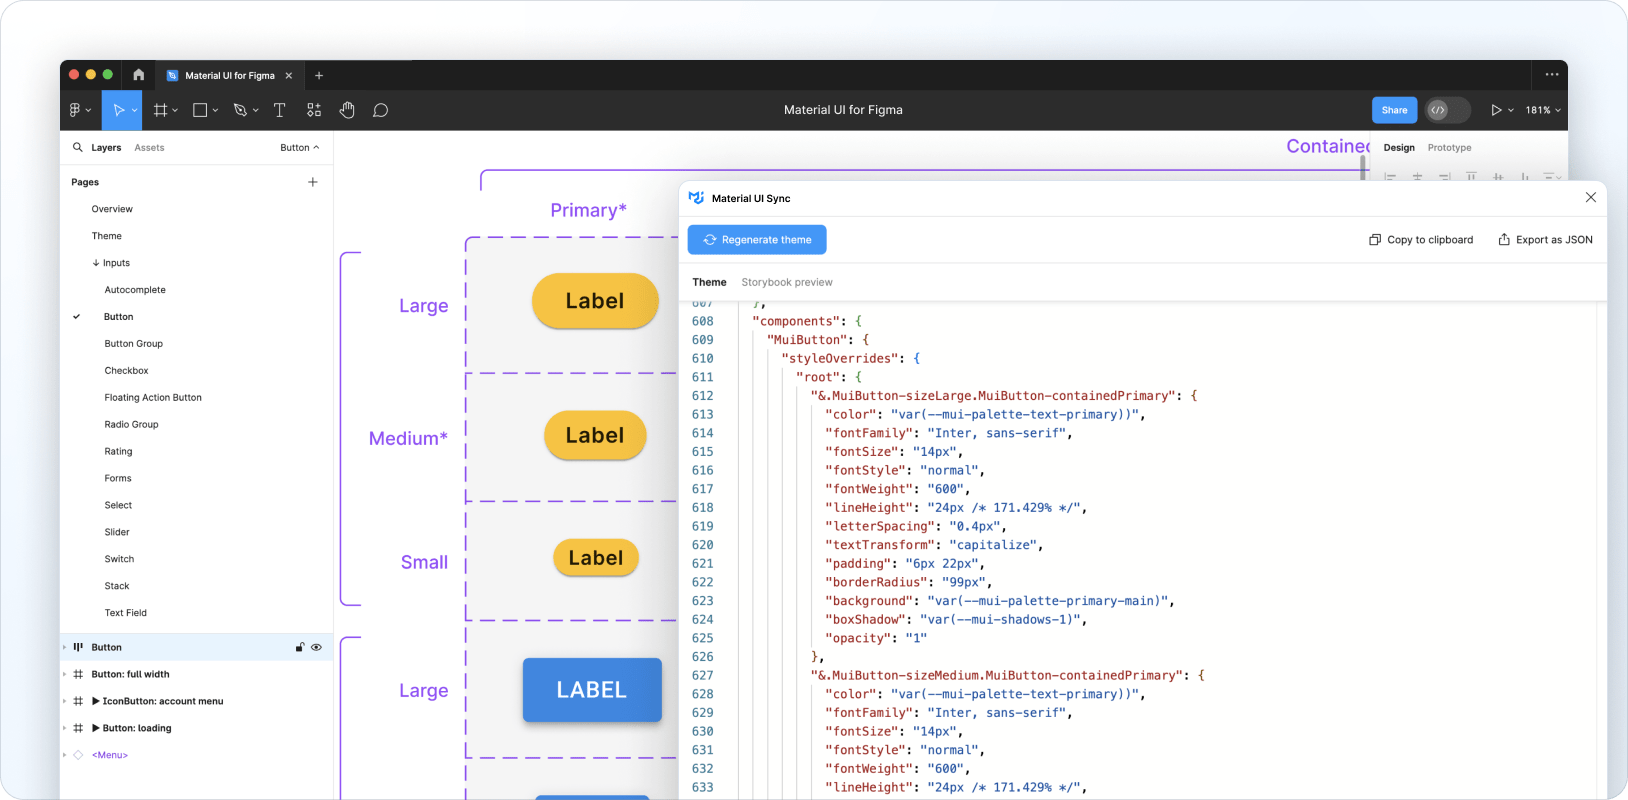Click the Home icon in tab bar
Screen dimensions: 1628x800
pyautogui.click(x=138, y=75)
